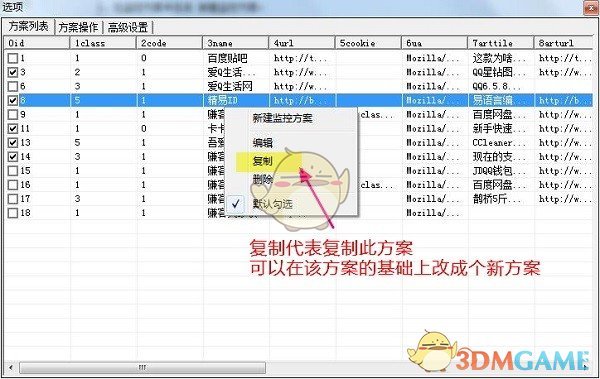Click the QQ6.5.8... article title cell
Viewport: 600px width, 379px height.
tap(496, 86)
